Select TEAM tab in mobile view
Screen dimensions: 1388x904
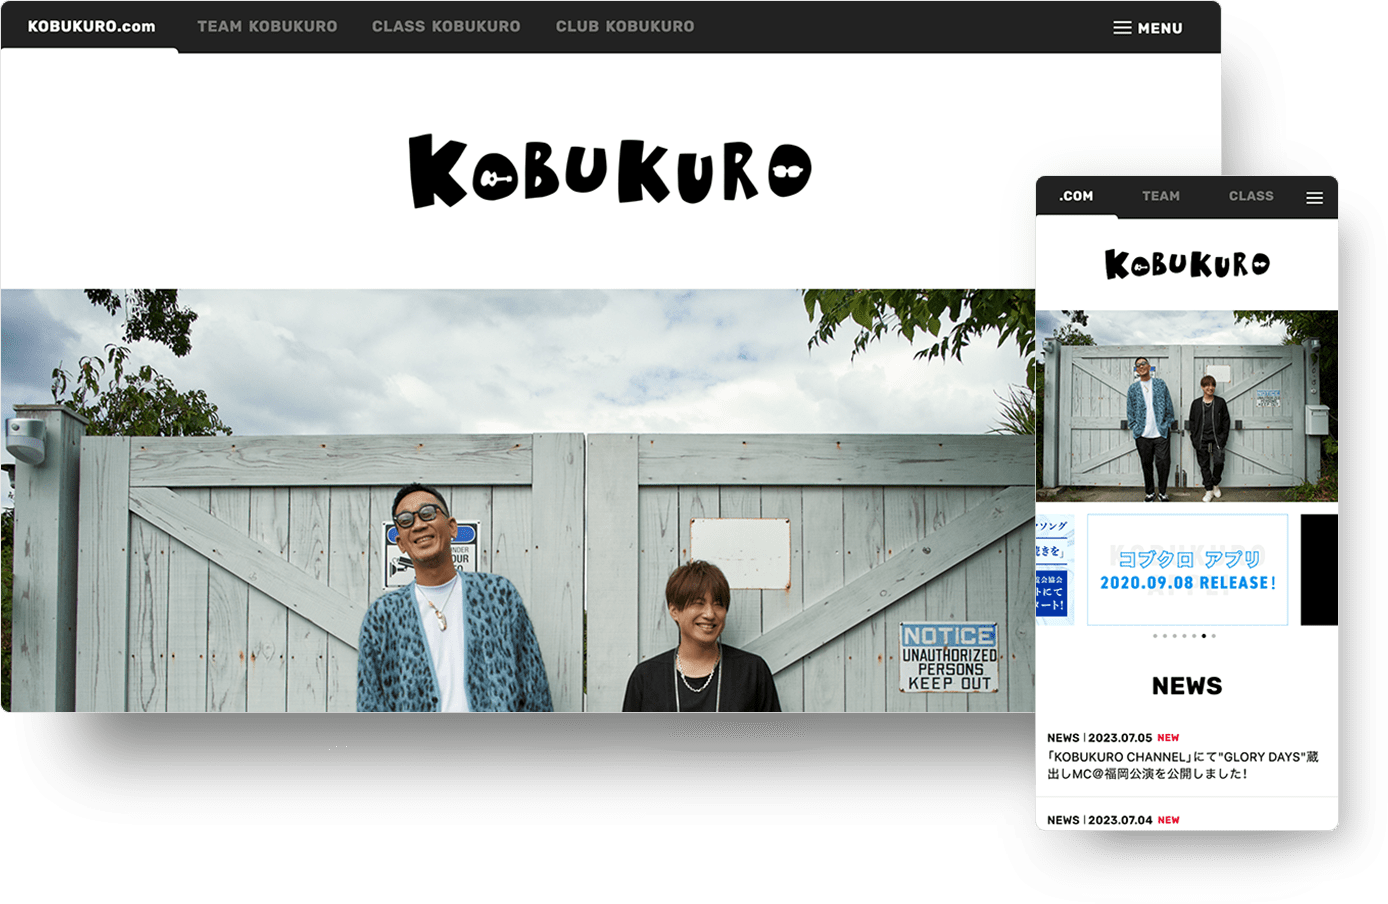[1161, 196]
